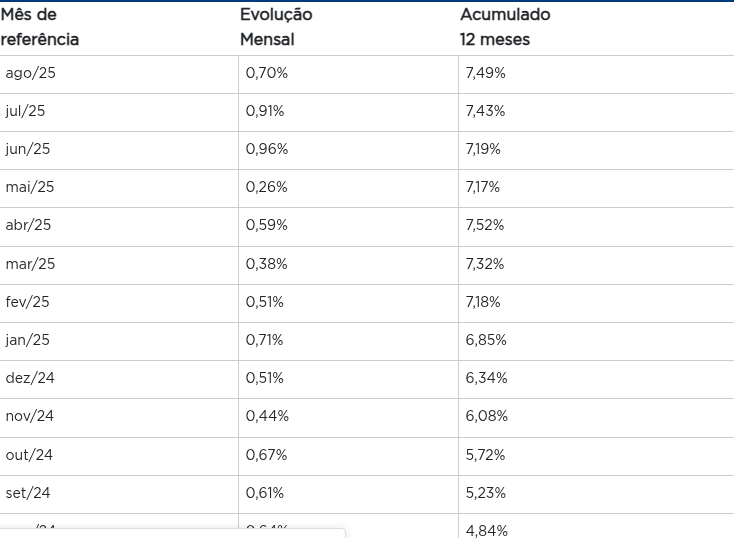Screen dimensions: 734x538
Task: Click the 0,44% monthly value for nov/24
Action: [x=267, y=416]
